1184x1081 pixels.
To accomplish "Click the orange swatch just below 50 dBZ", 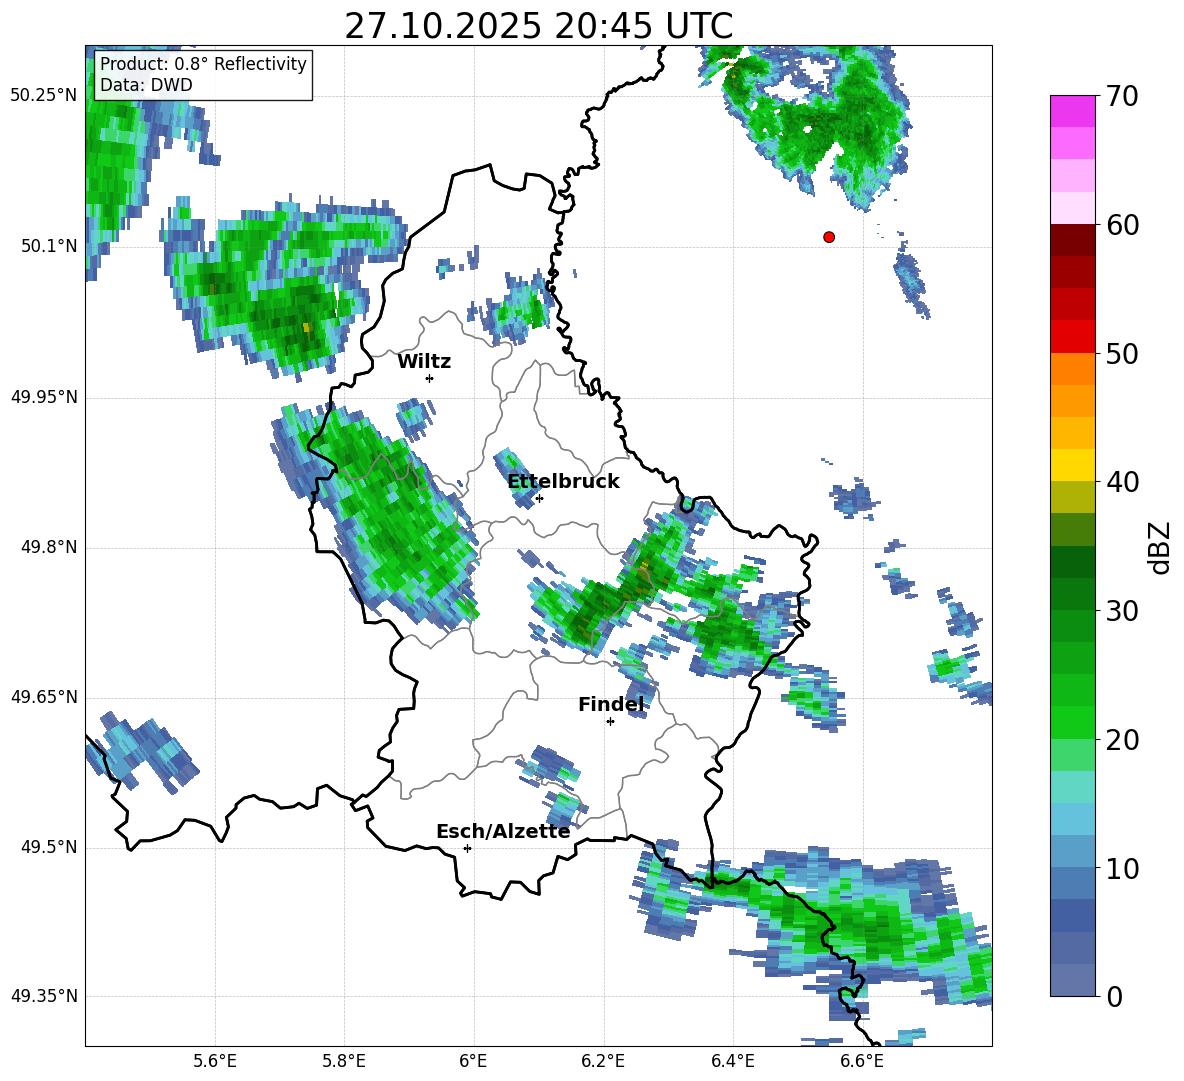I will [1072, 369].
